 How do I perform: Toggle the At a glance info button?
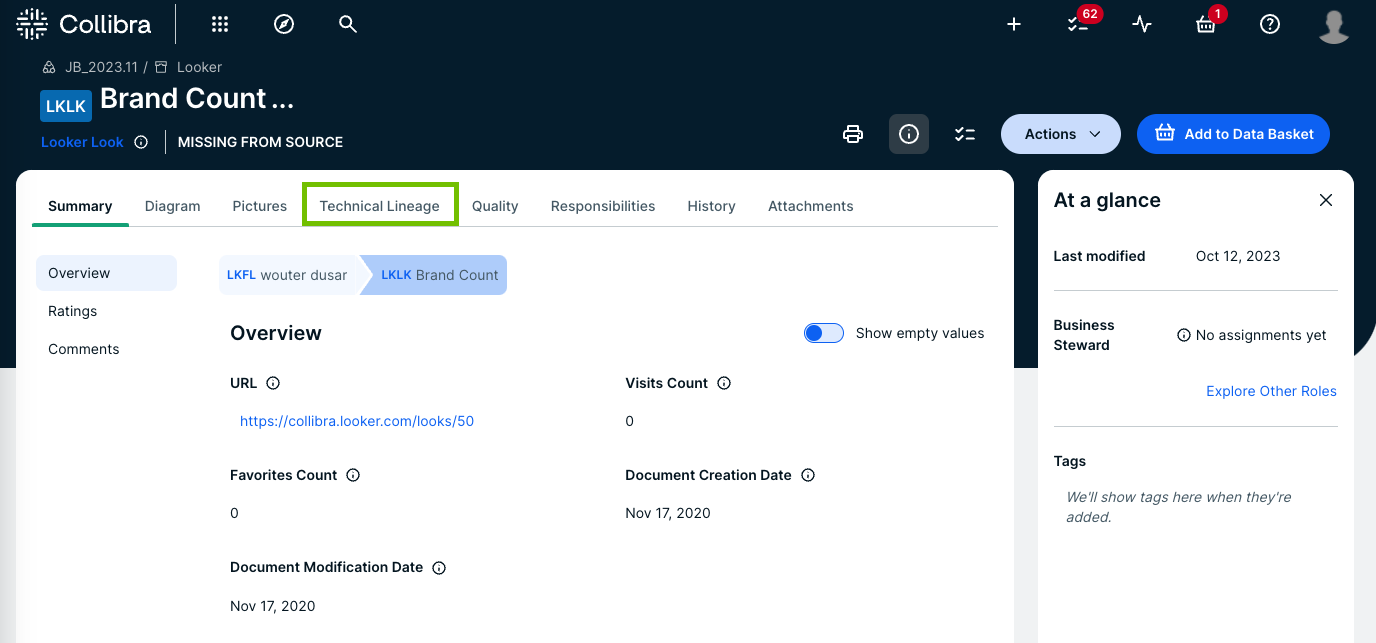click(909, 134)
